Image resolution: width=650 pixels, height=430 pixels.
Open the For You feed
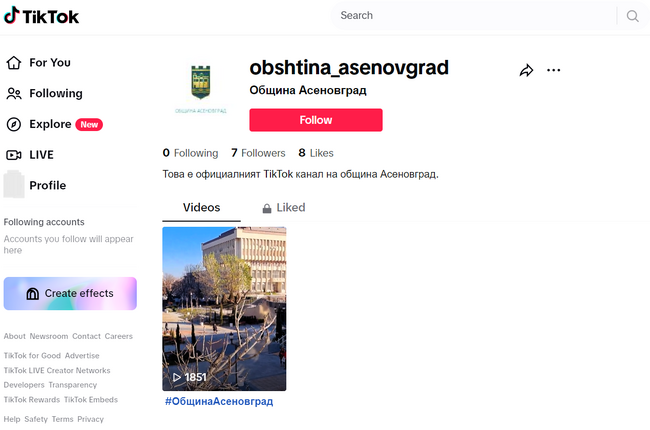[38, 63]
